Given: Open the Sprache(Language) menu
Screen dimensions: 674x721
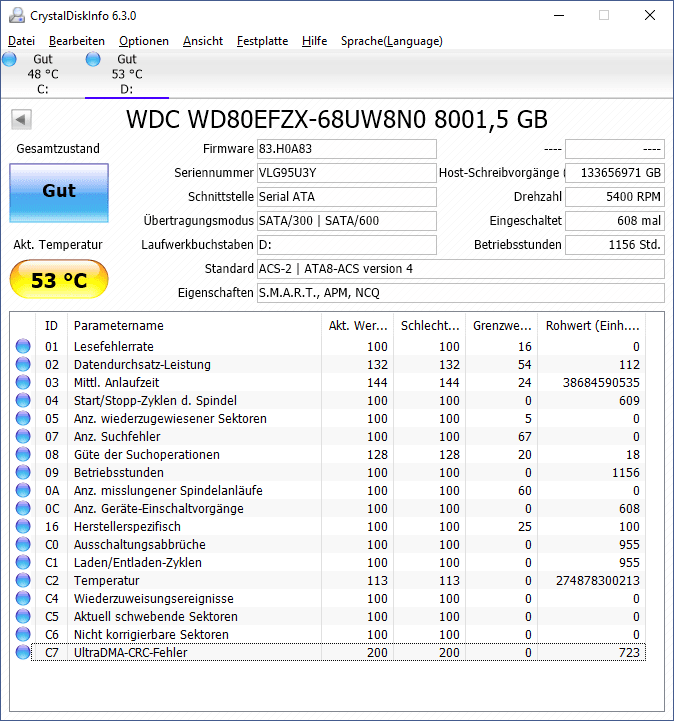Looking at the screenshot, I should [x=392, y=41].
